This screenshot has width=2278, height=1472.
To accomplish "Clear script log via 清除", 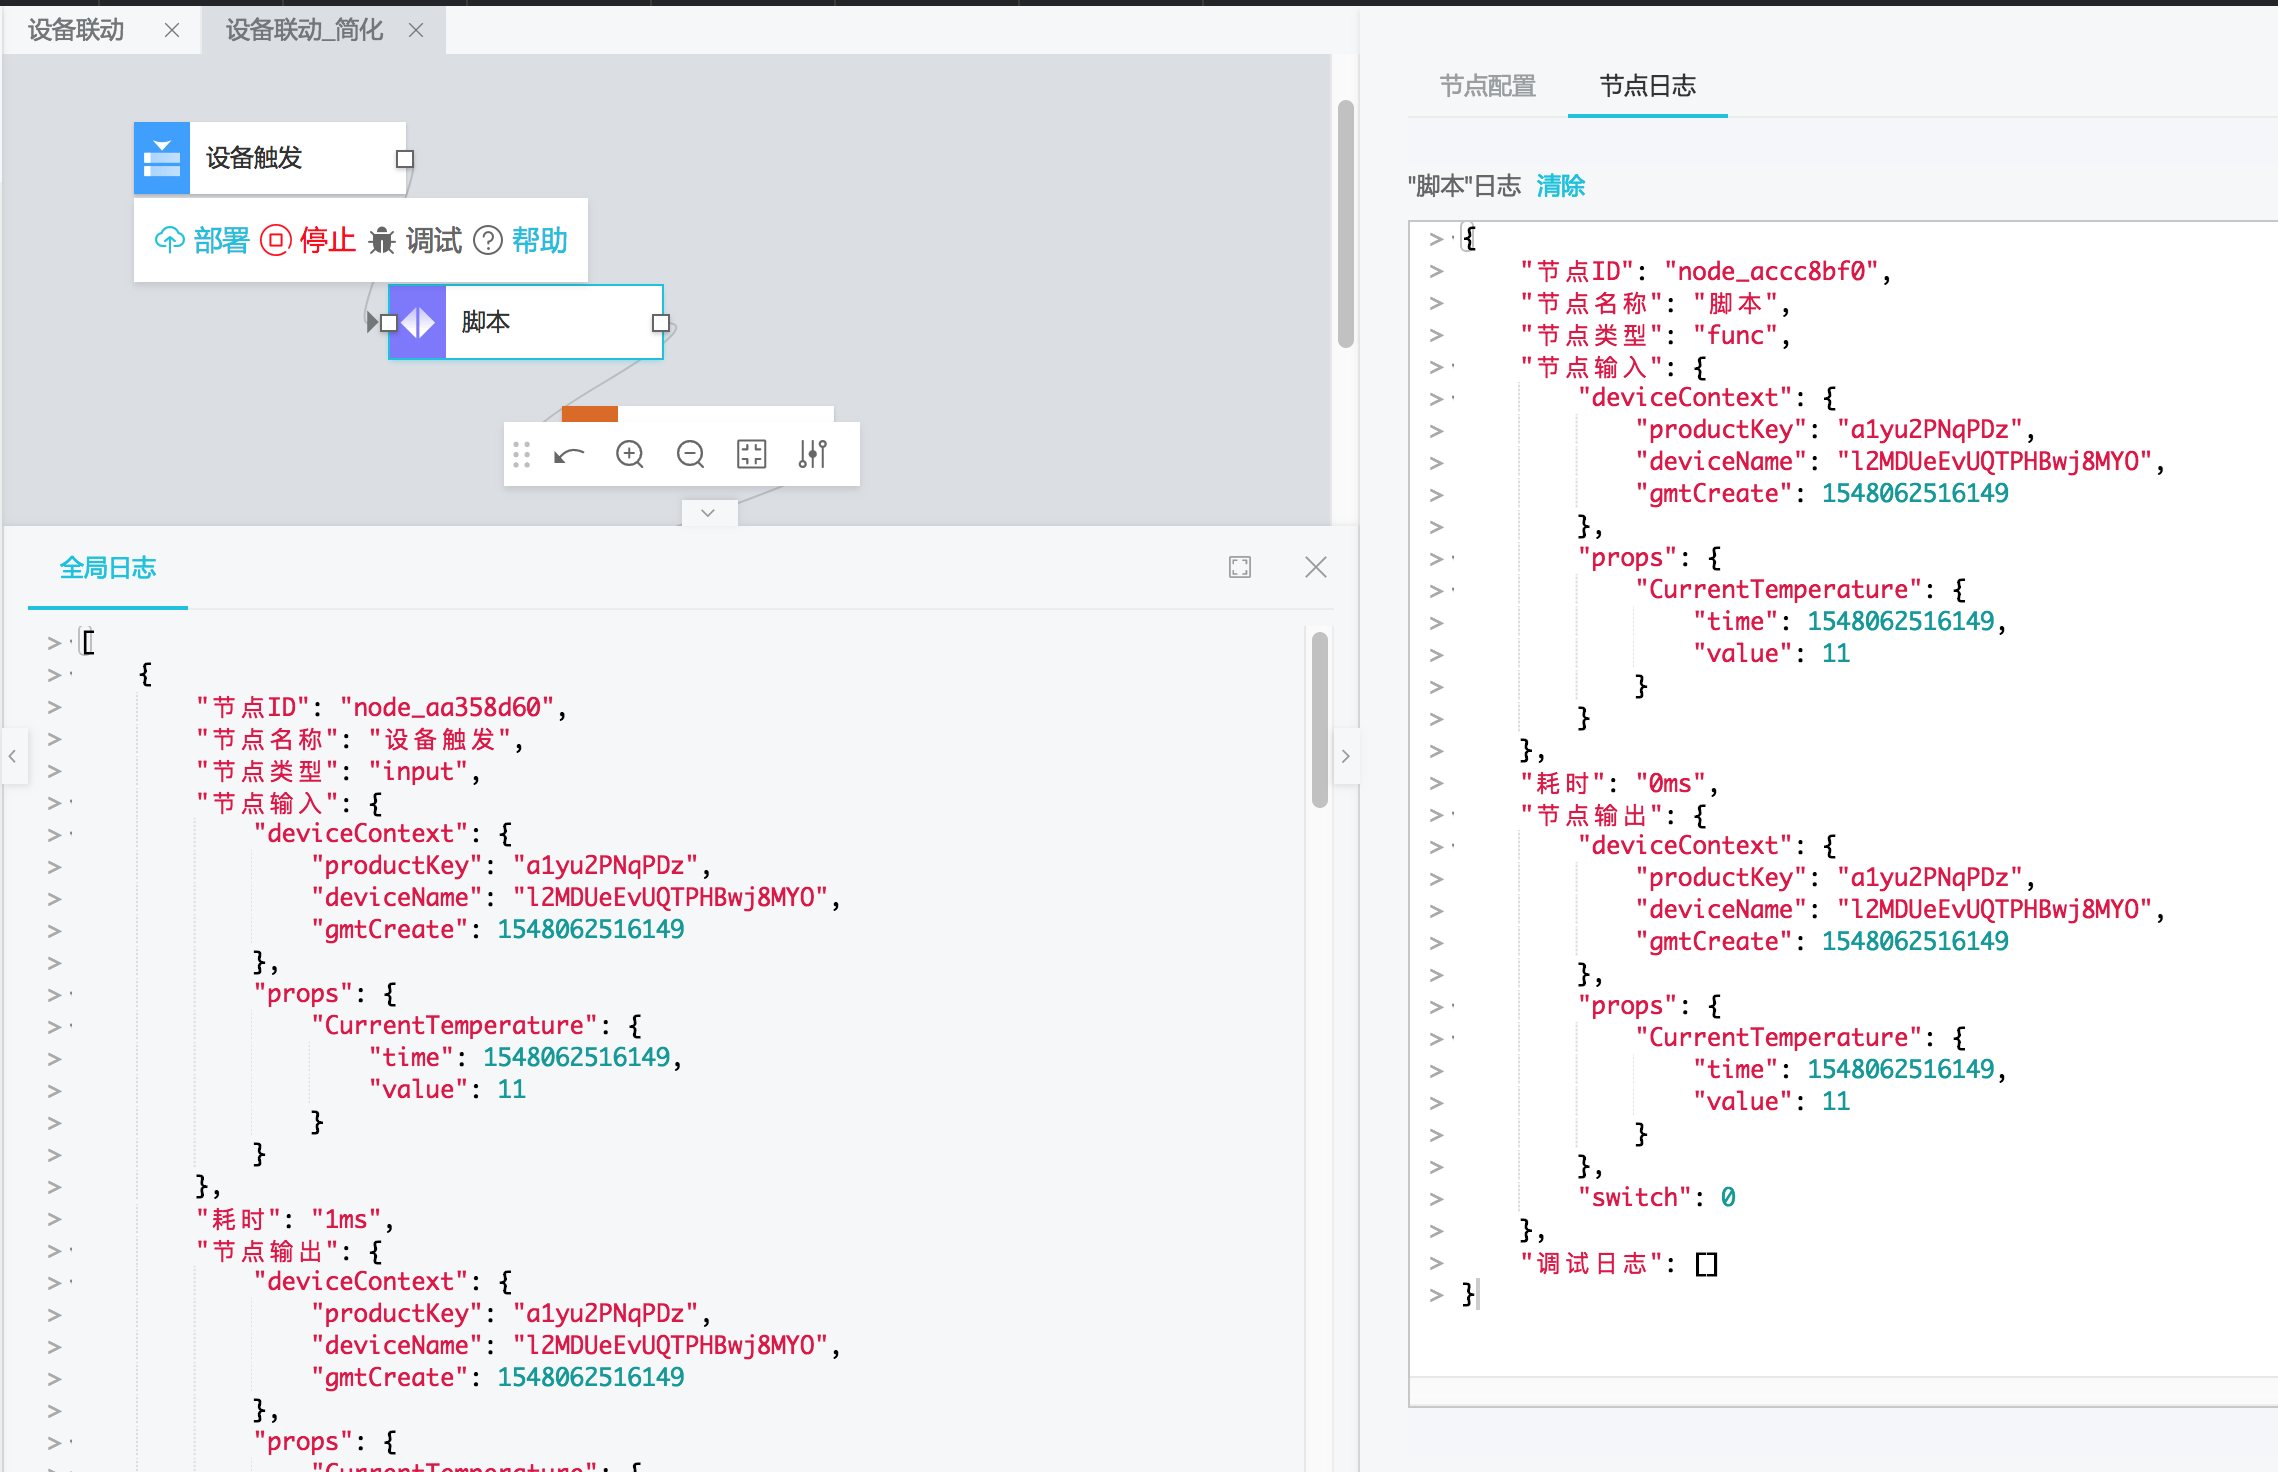I will [1560, 186].
